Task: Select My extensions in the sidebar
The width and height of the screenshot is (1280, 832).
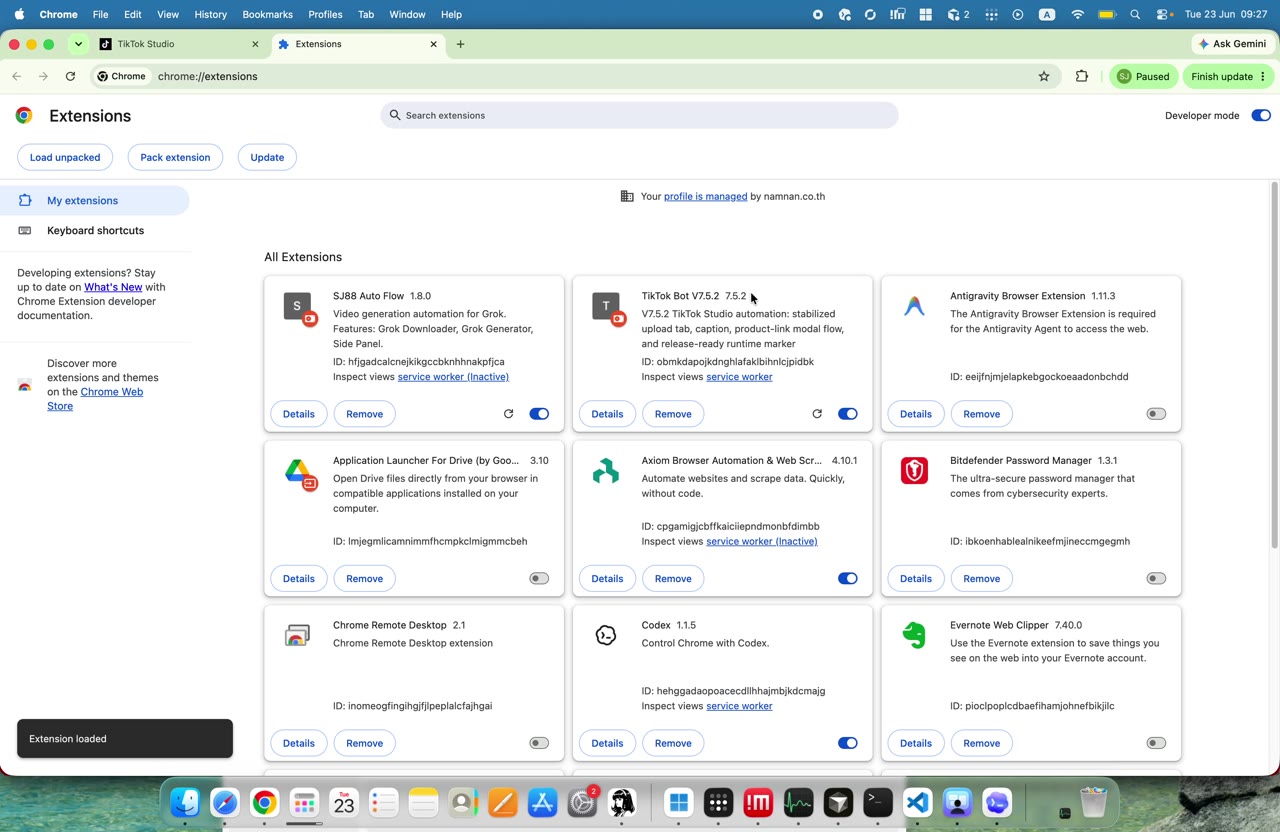Action: click(x=95, y=201)
